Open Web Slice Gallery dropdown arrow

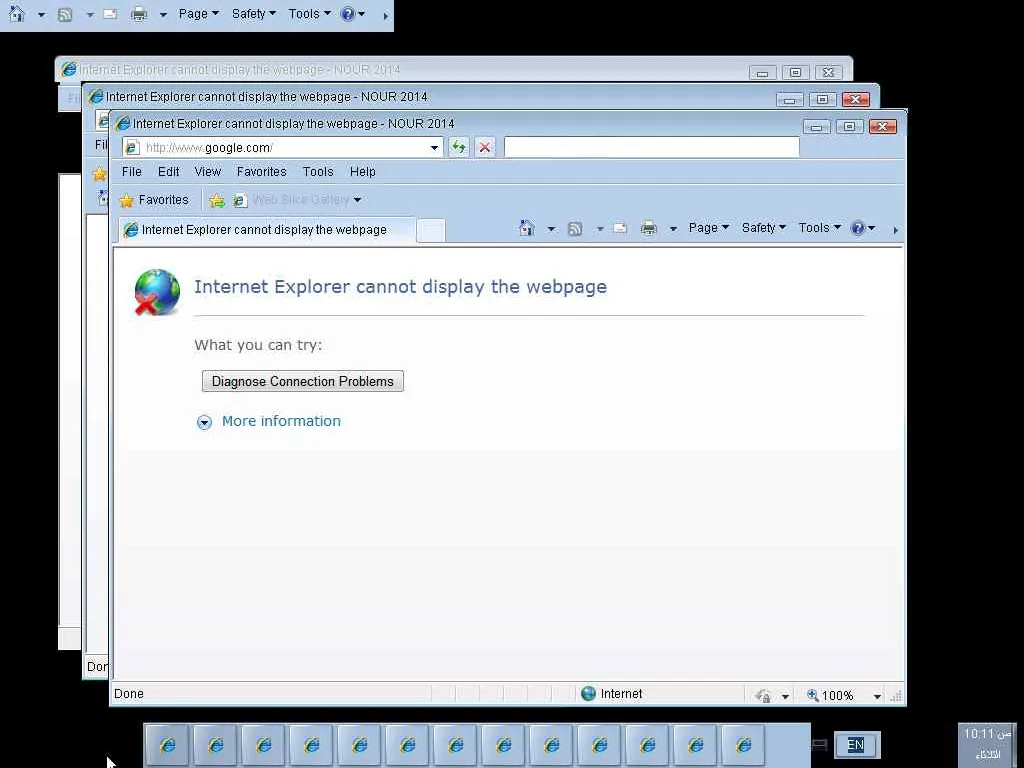(357, 200)
